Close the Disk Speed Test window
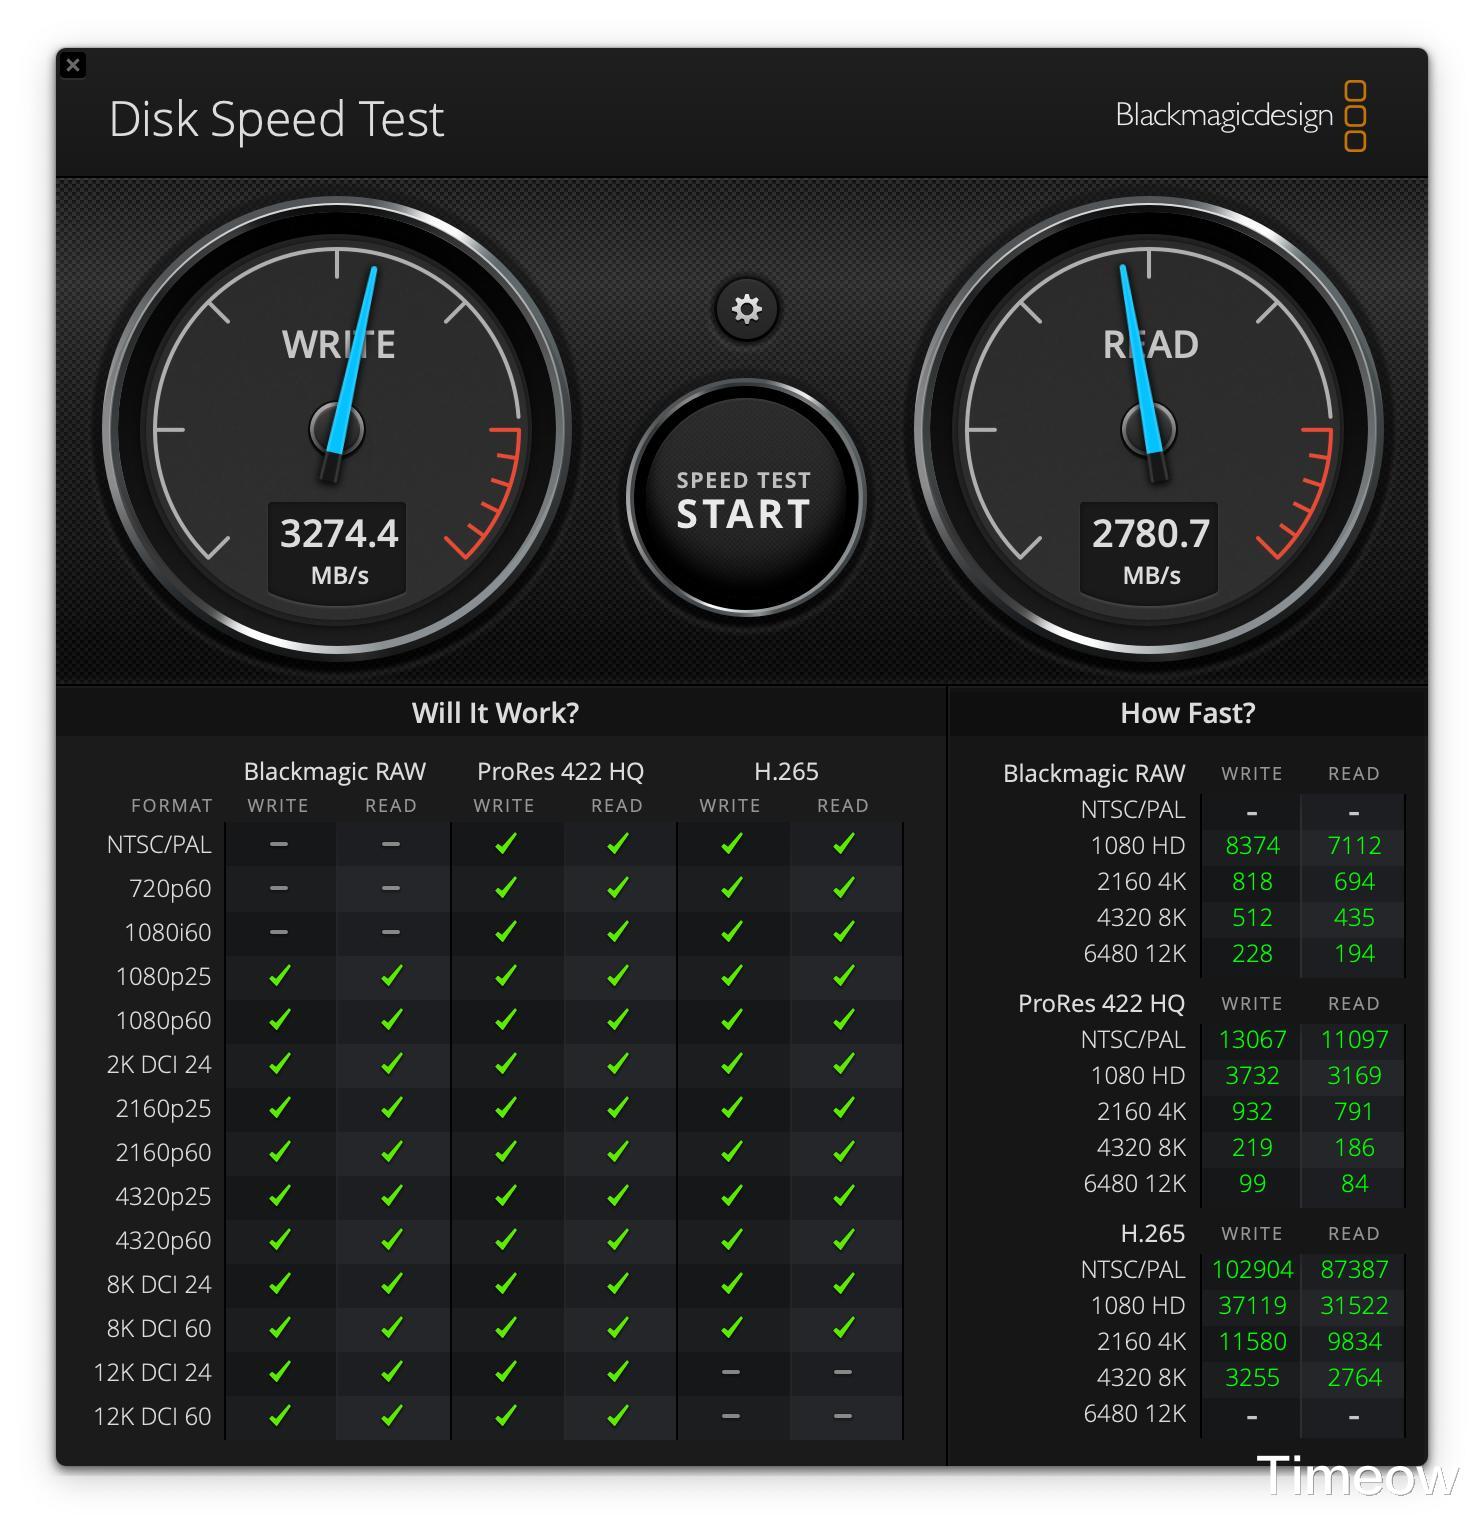This screenshot has height=1530, width=1484. 73,65
